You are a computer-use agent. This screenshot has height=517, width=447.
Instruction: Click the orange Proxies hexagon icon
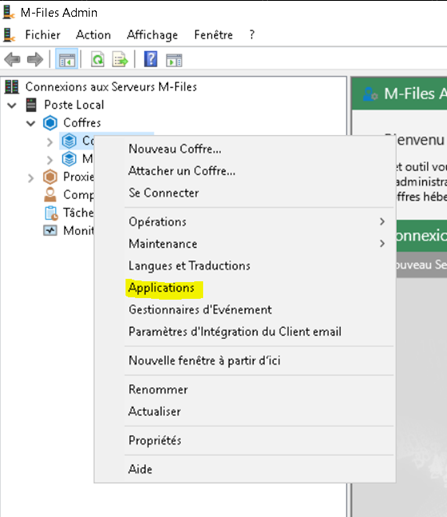(x=50, y=177)
